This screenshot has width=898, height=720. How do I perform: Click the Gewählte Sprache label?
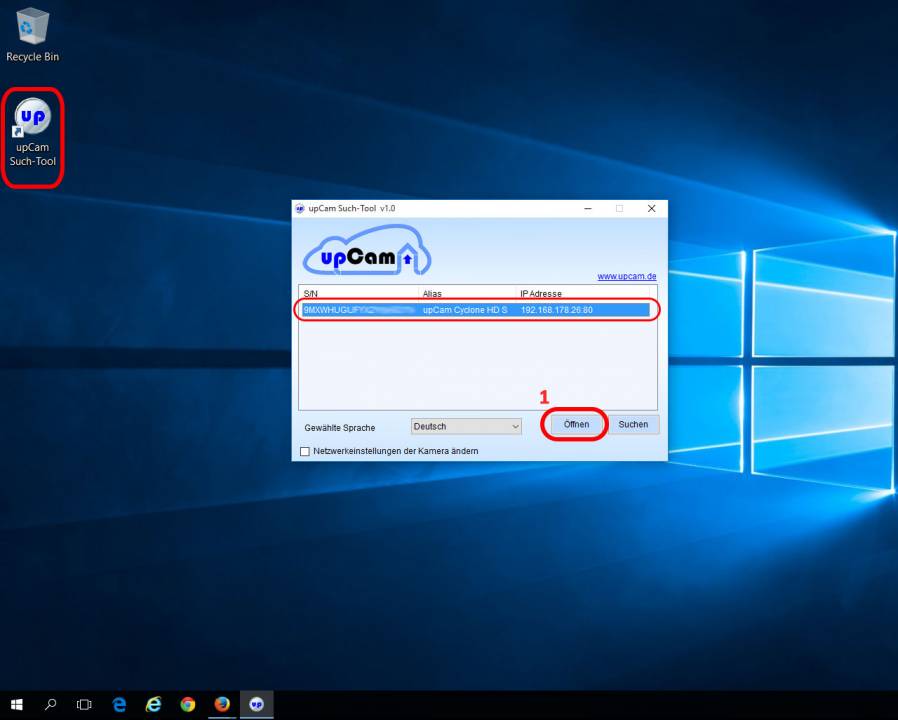340,428
